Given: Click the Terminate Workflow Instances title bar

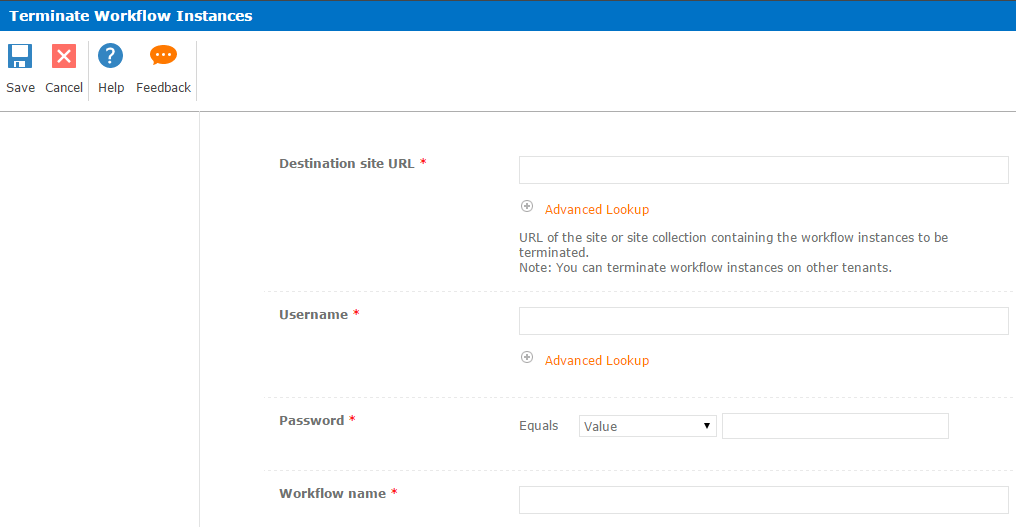Looking at the screenshot, I should (131, 16).
